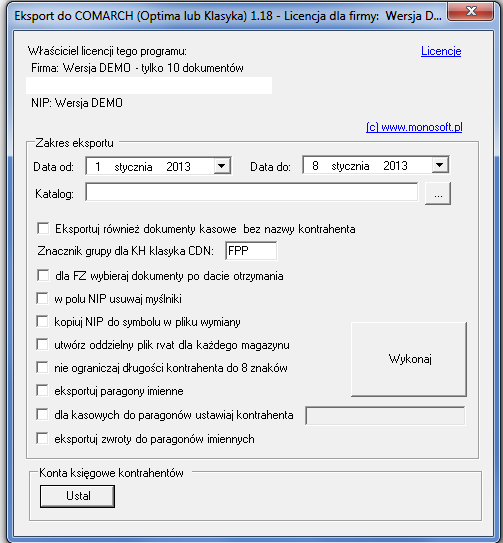Enable eksportuj paragony imienne
The image size is (503, 543).
click(x=42, y=391)
